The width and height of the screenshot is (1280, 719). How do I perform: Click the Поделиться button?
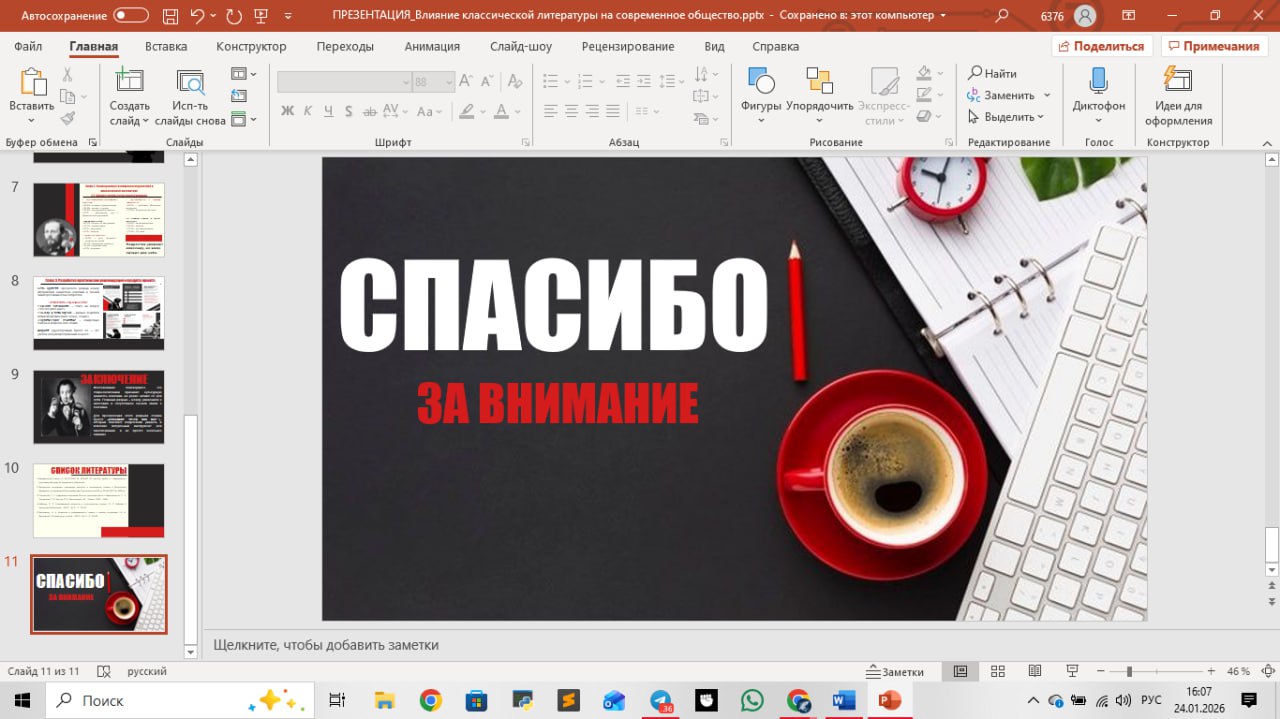coord(1102,46)
